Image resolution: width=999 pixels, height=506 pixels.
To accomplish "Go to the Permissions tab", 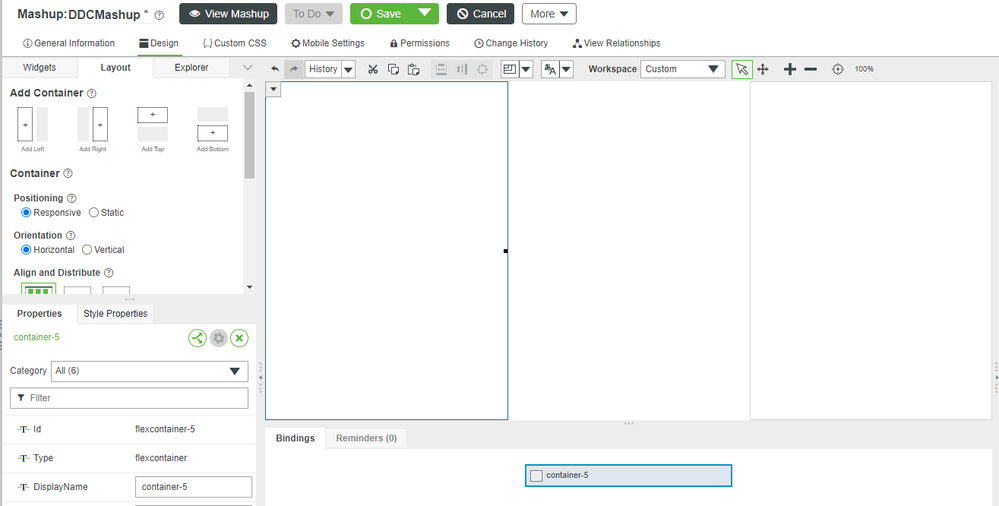I will [x=419, y=43].
